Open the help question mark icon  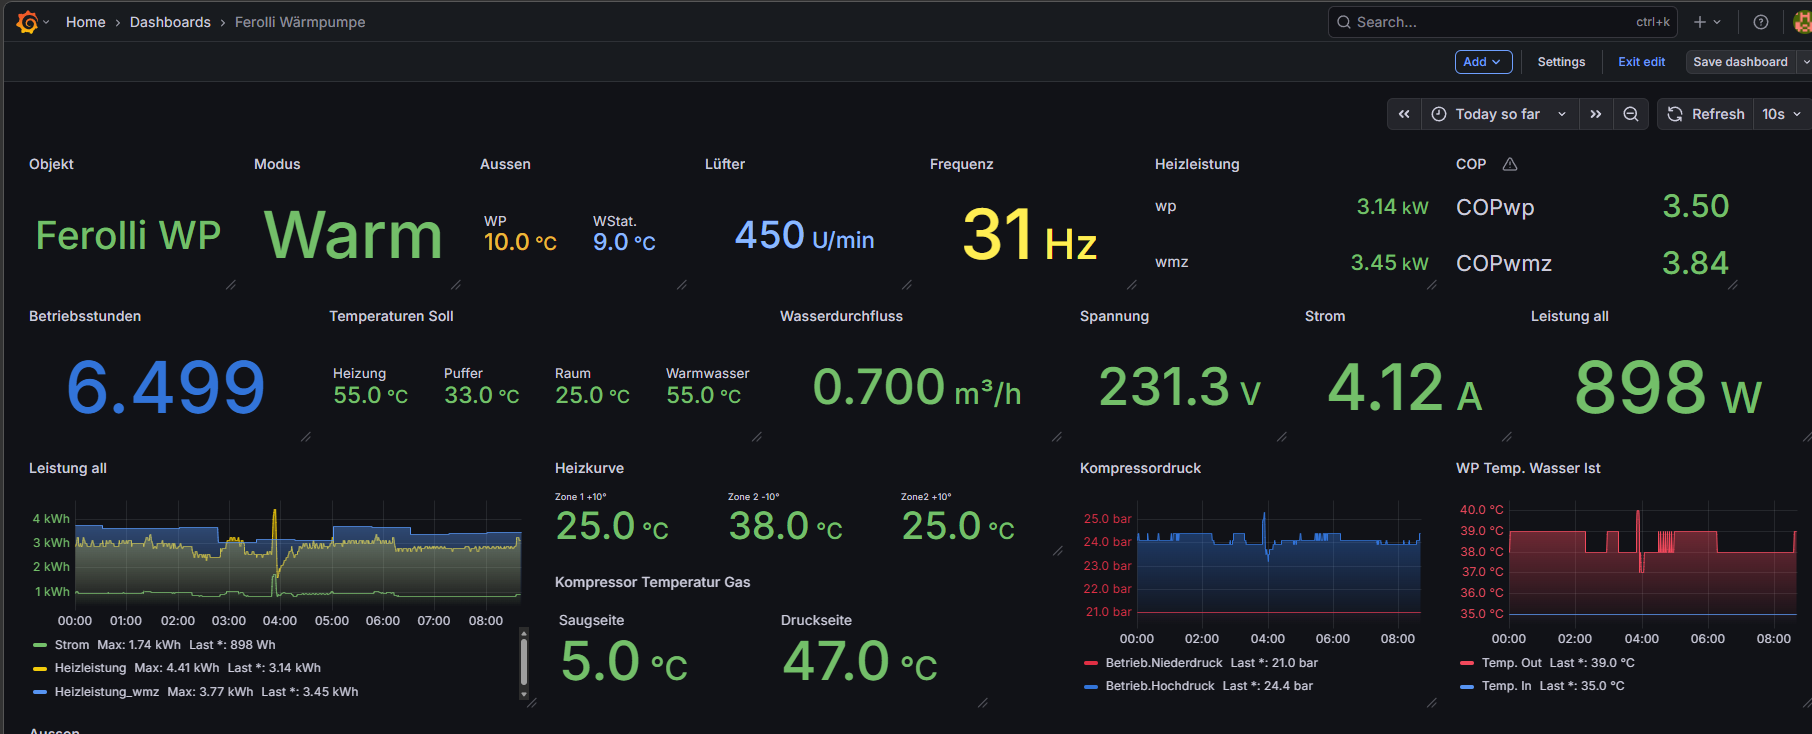[x=1761, y=22]
